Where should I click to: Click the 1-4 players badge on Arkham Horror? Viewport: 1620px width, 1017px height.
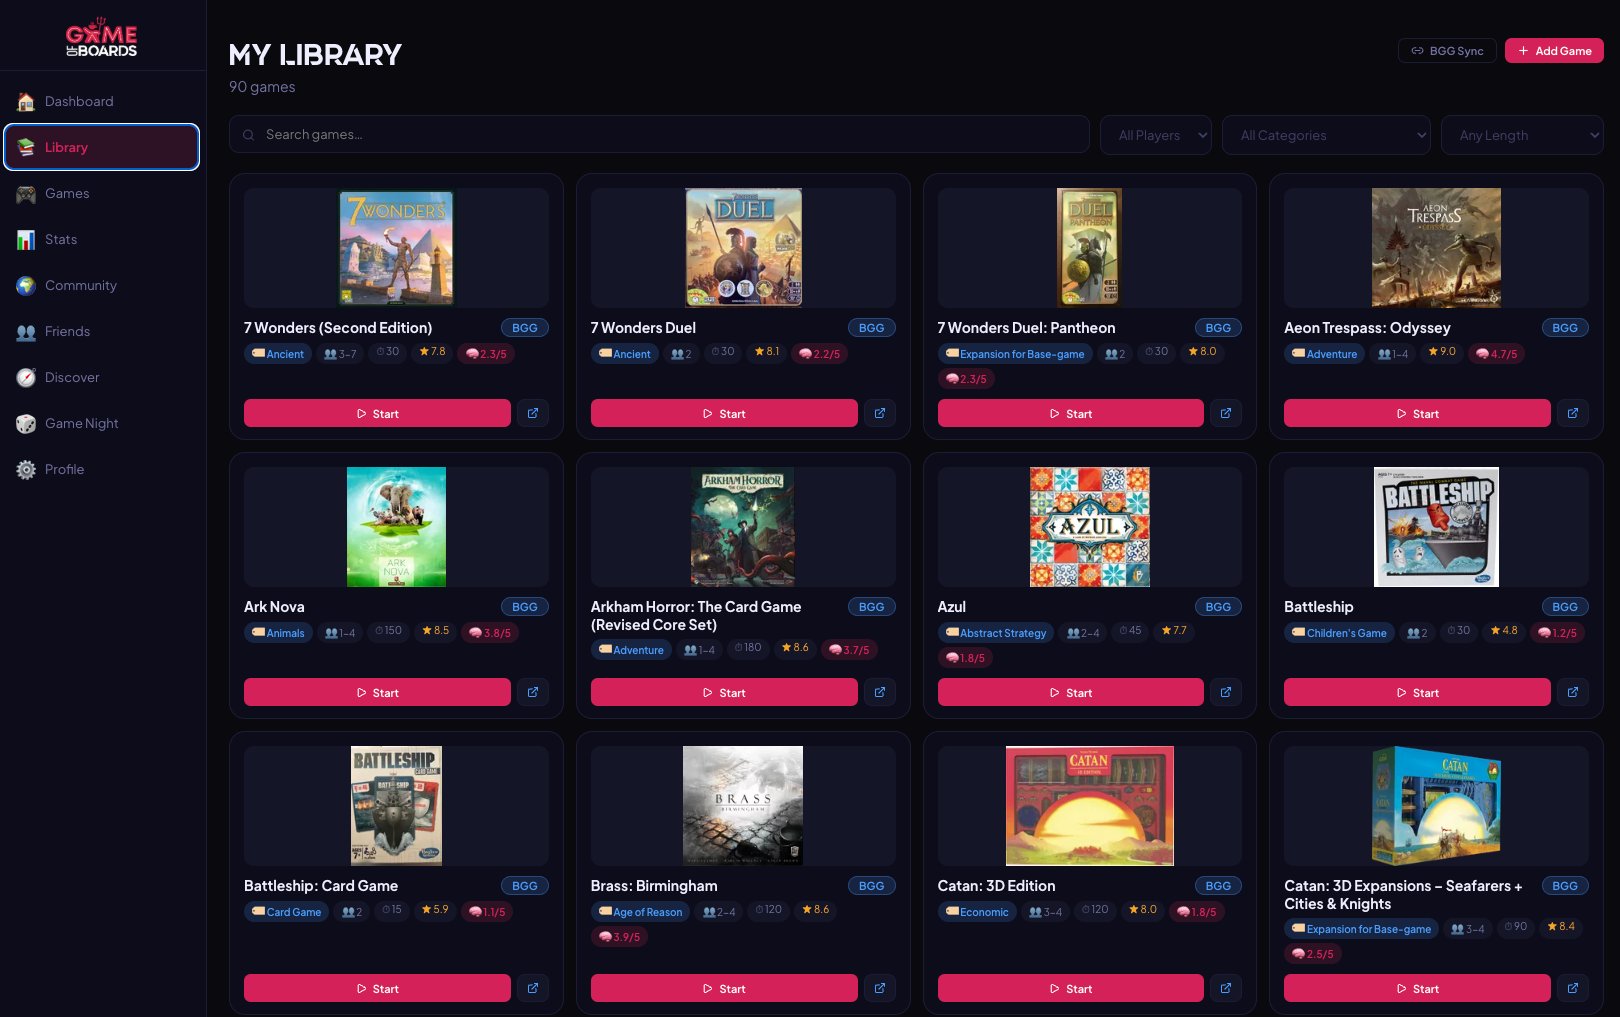point(699,650)
